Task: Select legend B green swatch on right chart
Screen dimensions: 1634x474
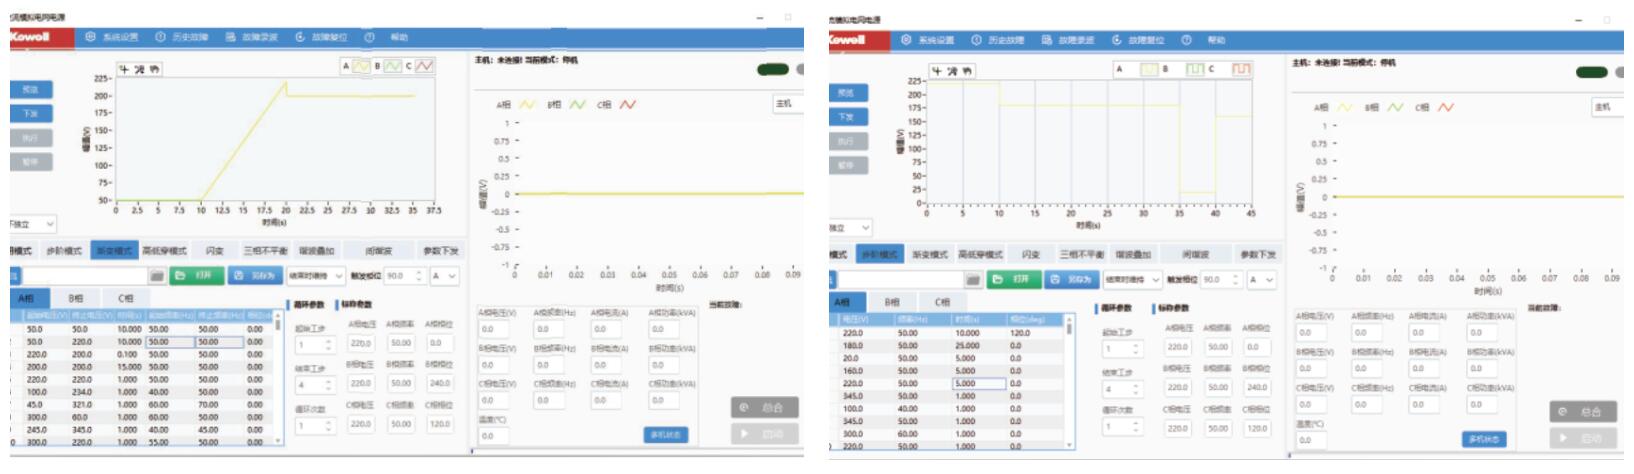Action: 1195,69
